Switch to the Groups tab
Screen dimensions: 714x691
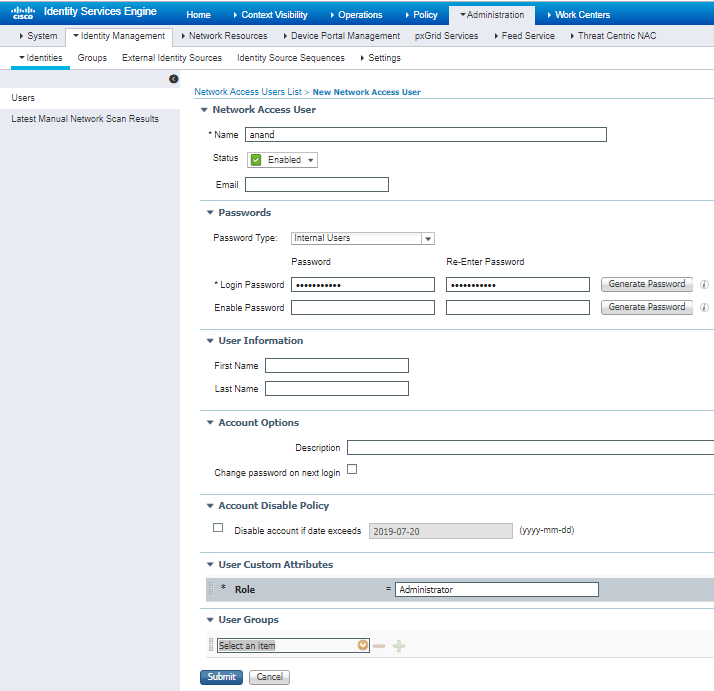click(92, 58)
